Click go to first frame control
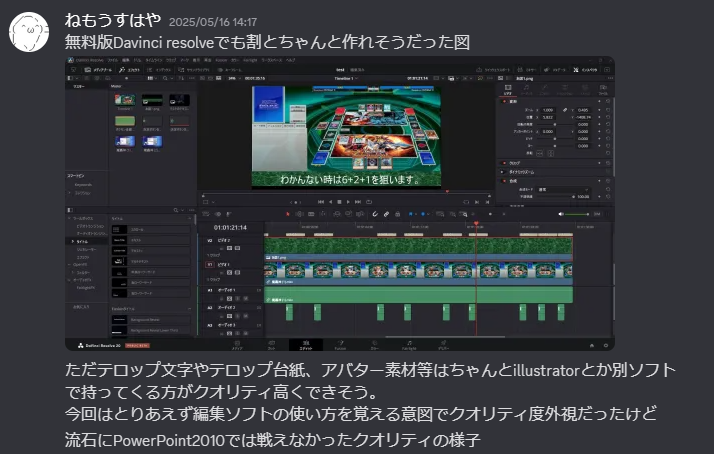This screenshot has height=454, width=714. tap(321, 202)
